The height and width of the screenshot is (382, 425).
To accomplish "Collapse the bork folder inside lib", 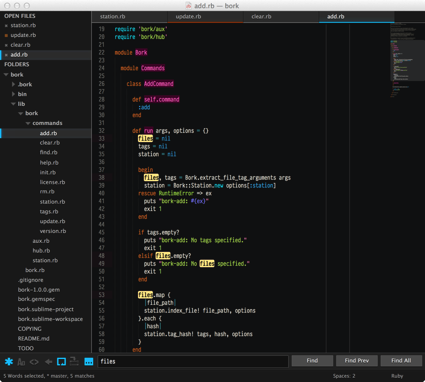I will [x=21, y=114].
